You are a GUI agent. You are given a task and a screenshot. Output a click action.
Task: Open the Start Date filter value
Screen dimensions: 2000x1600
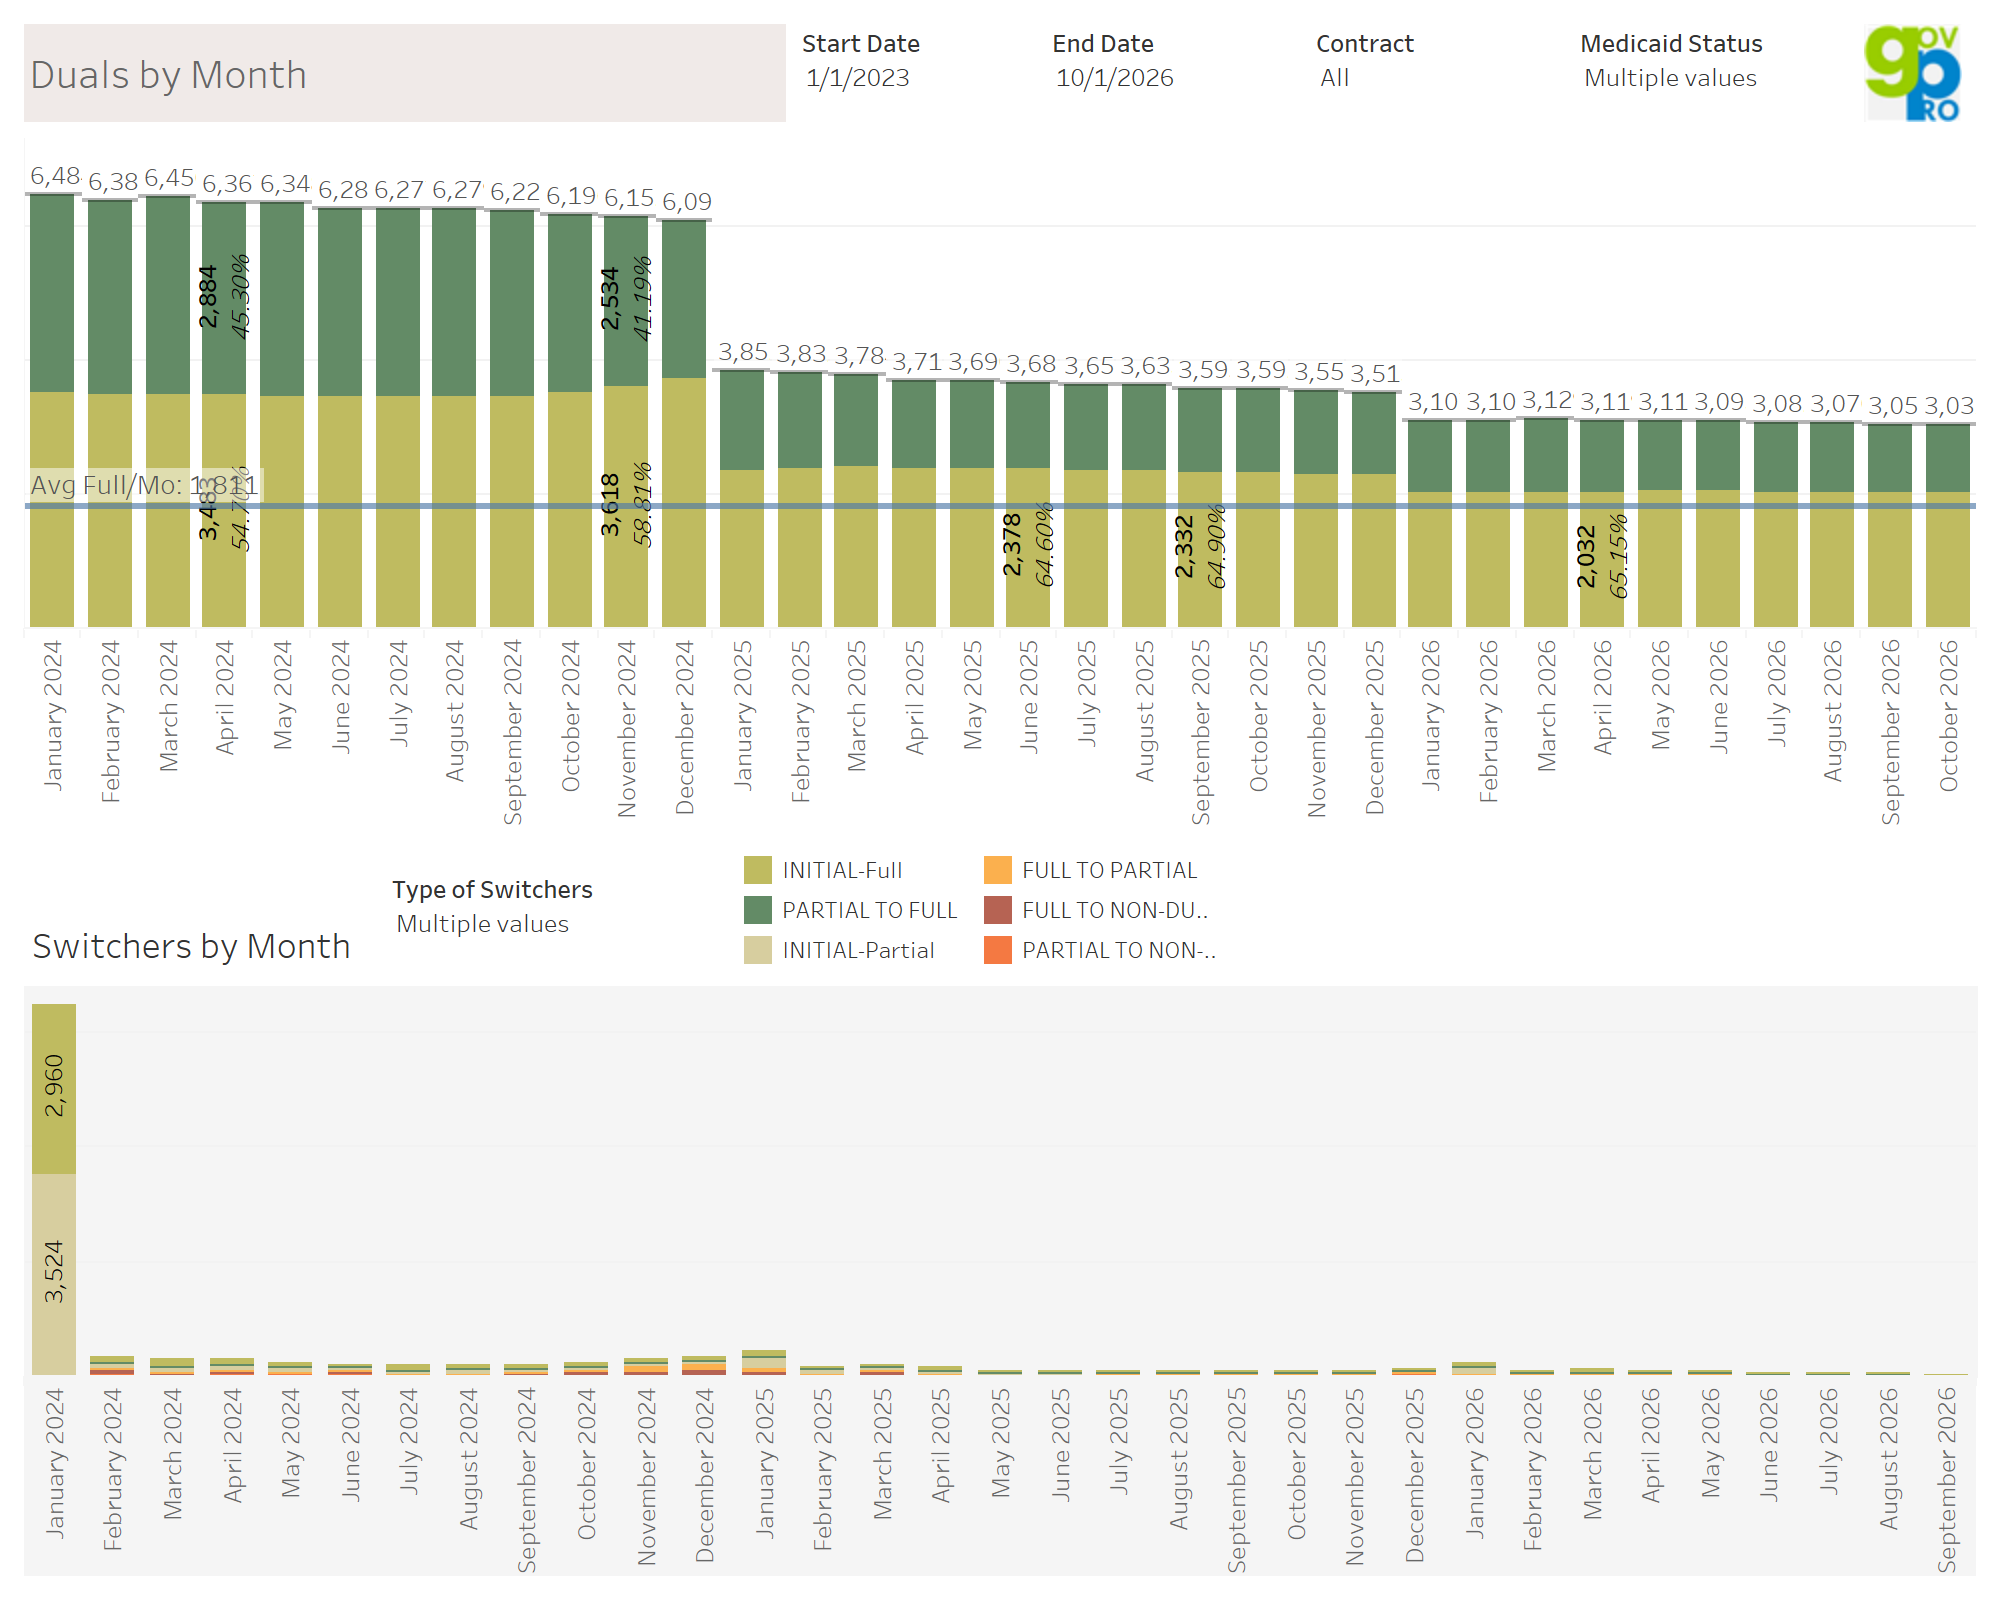click(x=858, y=78)
